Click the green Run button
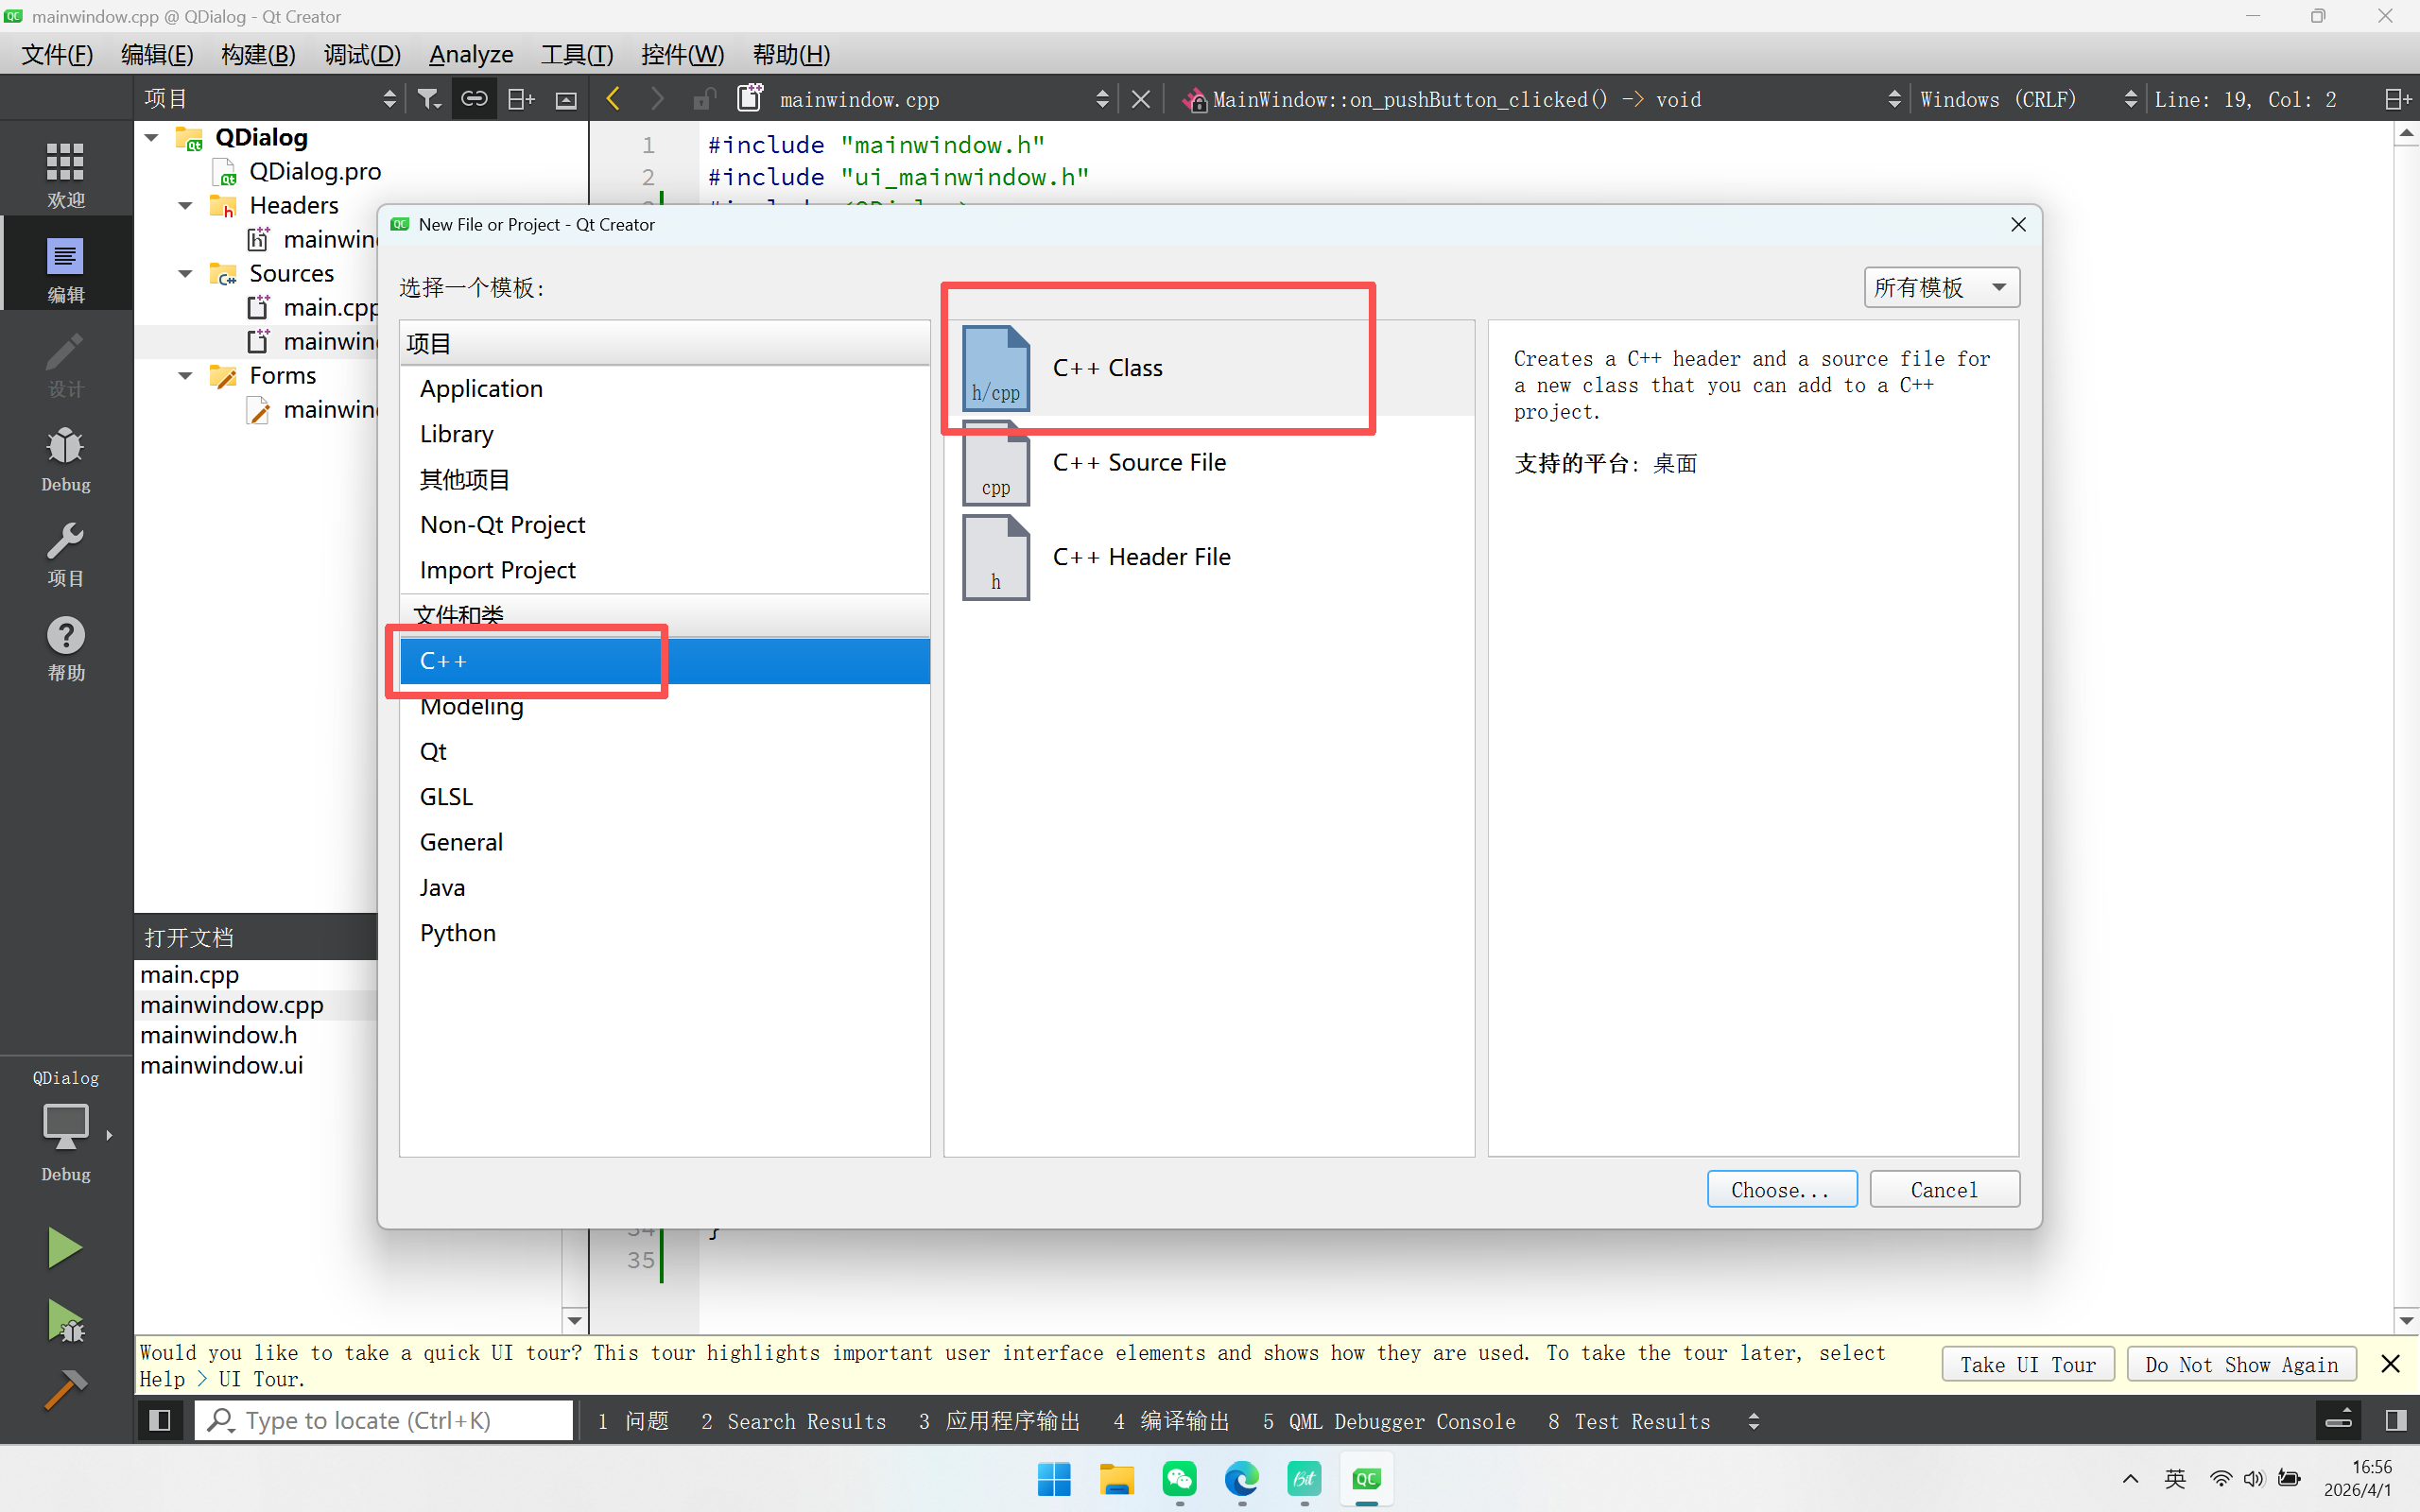Viewport: 2420px width, 1512px height. pos(65,1247)
